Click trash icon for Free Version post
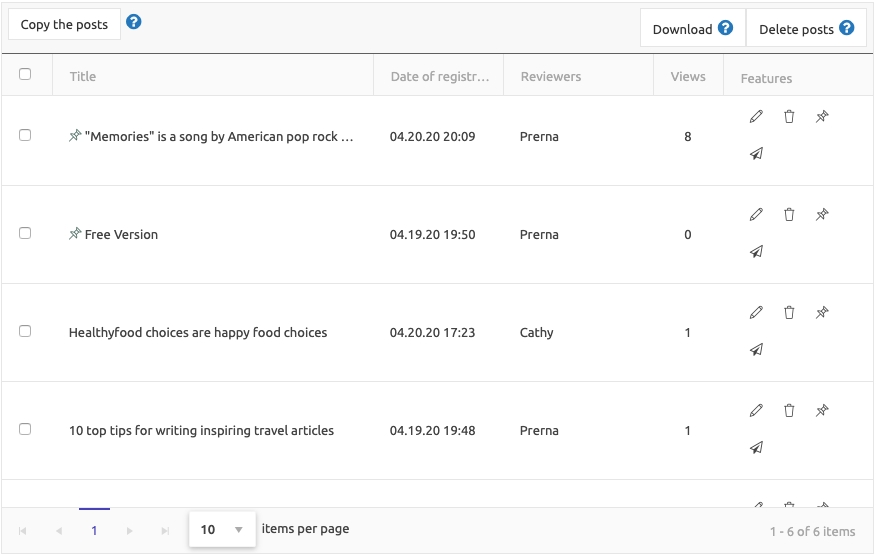The width and height of the screenshot is (876, 557). (x=789, y=215)
